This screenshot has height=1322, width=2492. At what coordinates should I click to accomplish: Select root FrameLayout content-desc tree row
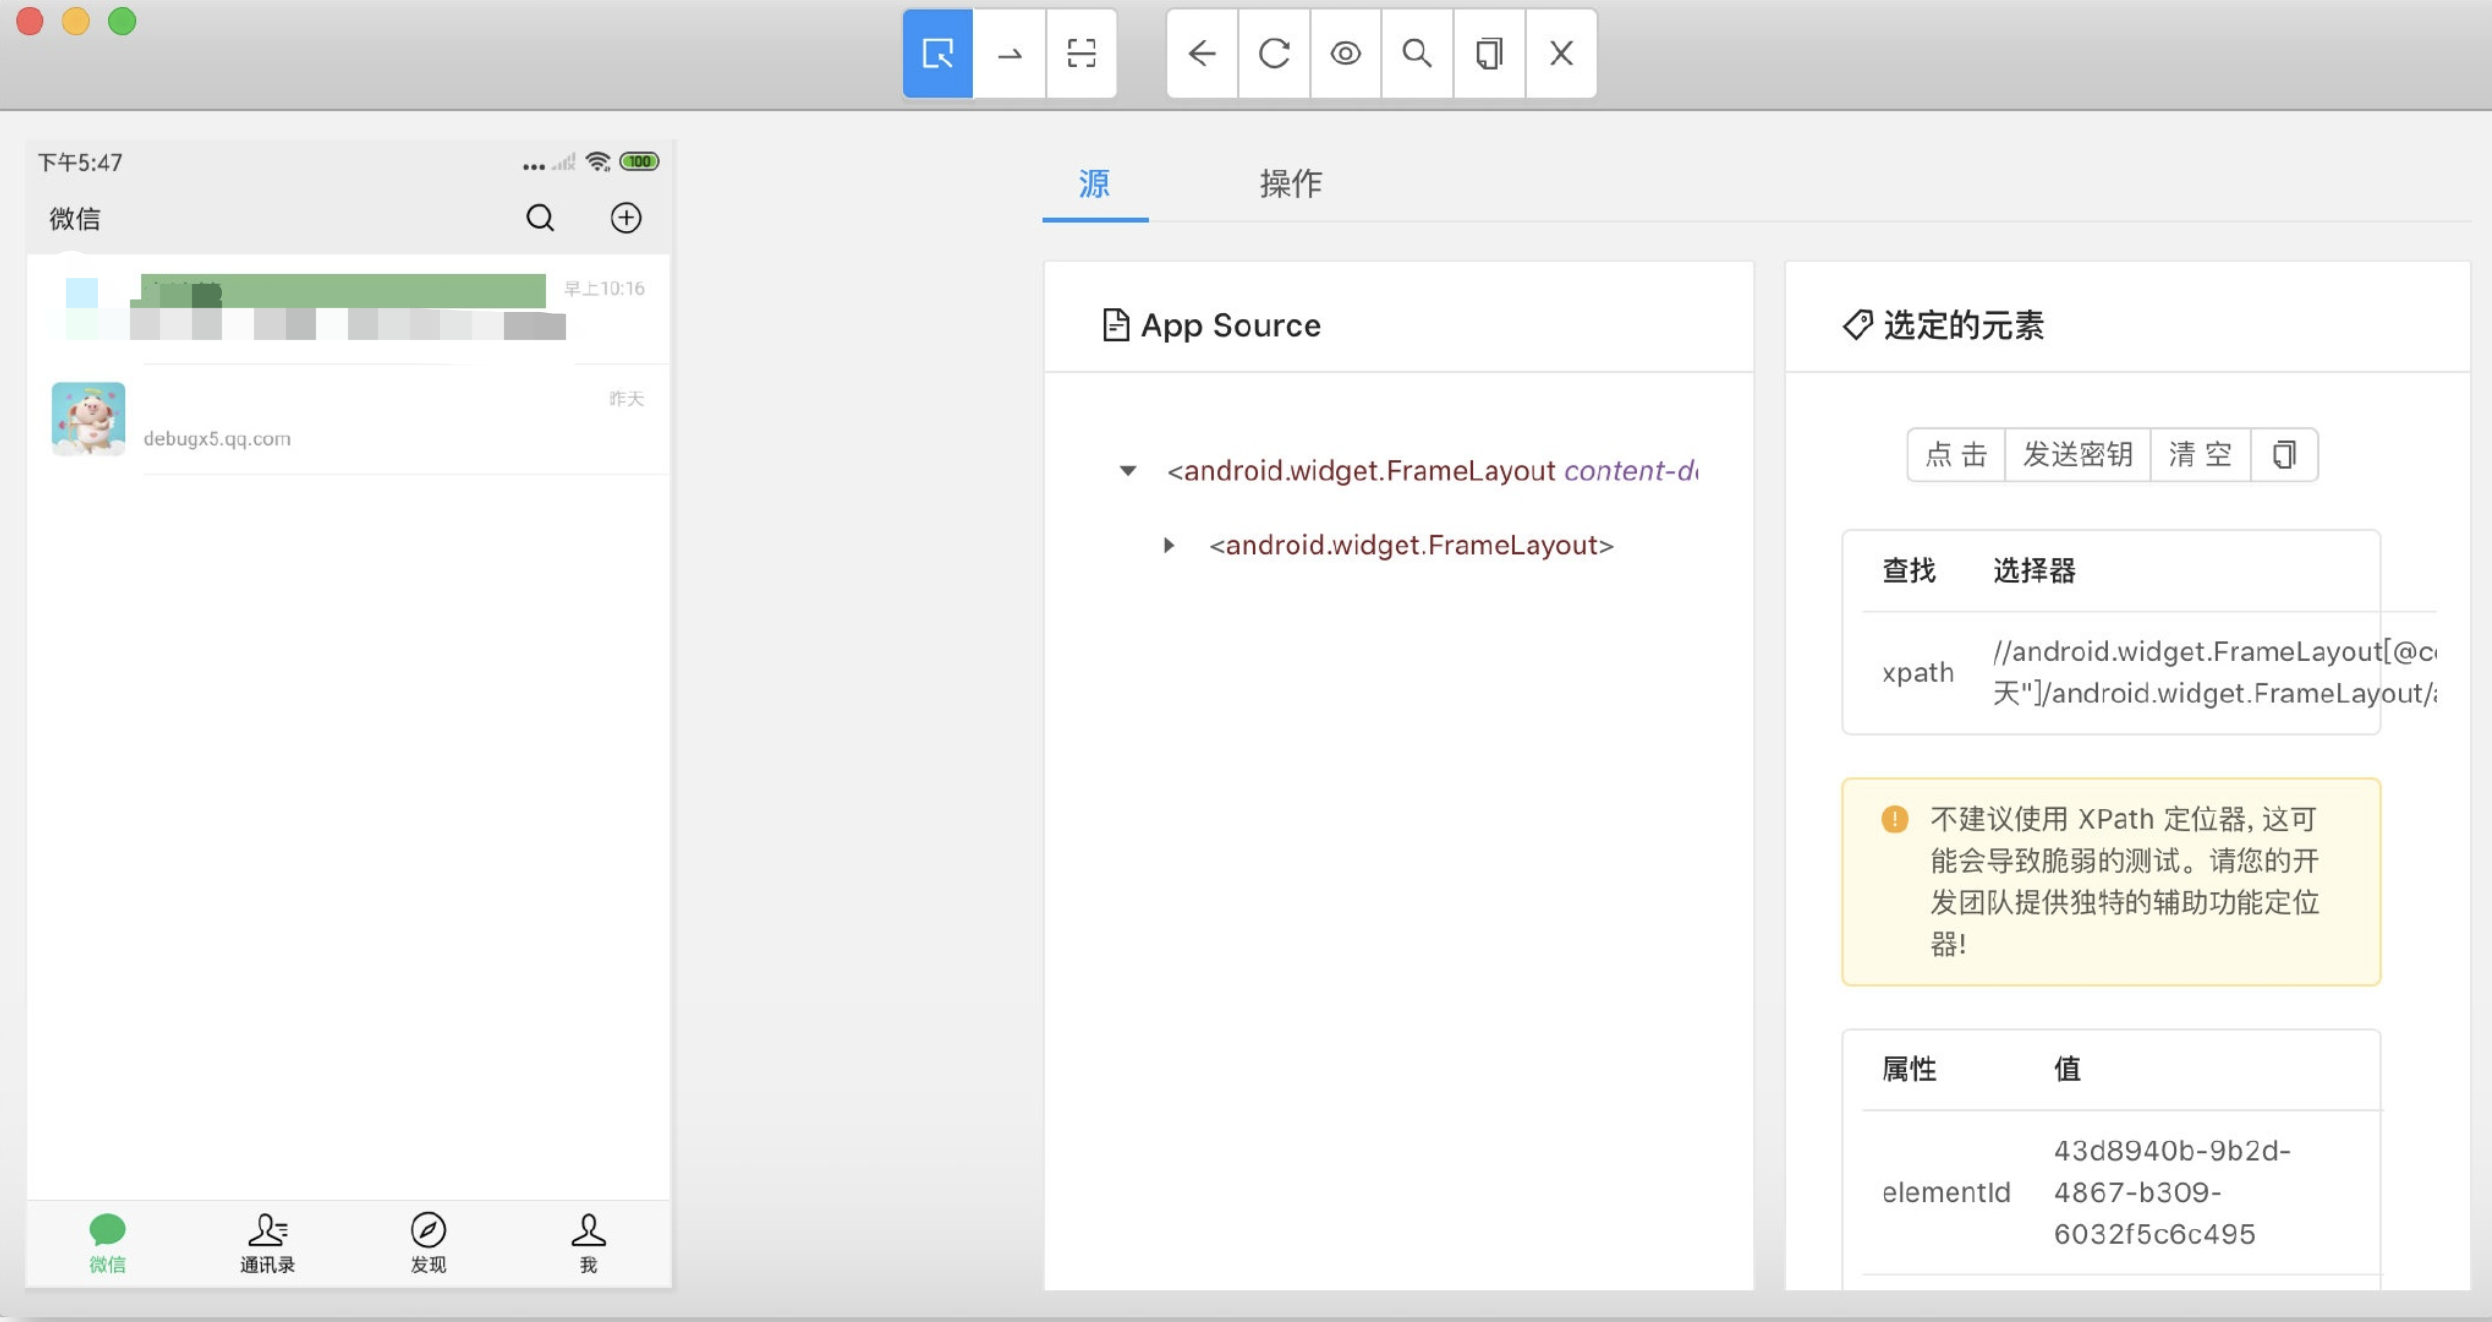point(1432,471)
